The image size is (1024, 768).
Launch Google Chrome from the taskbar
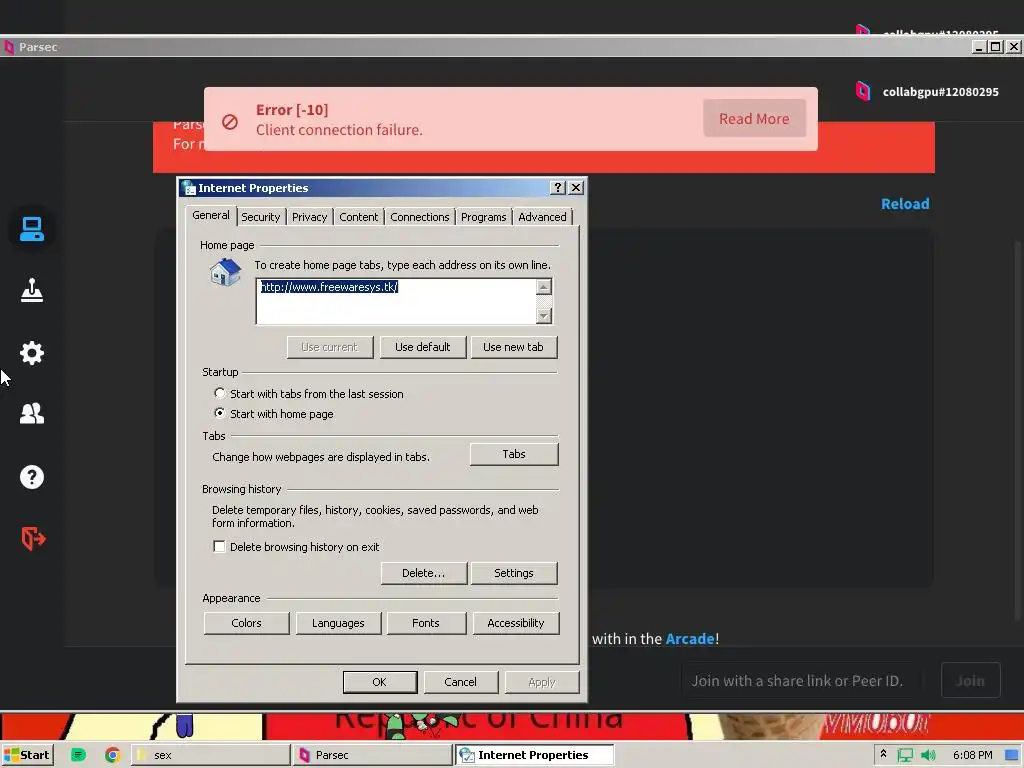coord(112,755)
